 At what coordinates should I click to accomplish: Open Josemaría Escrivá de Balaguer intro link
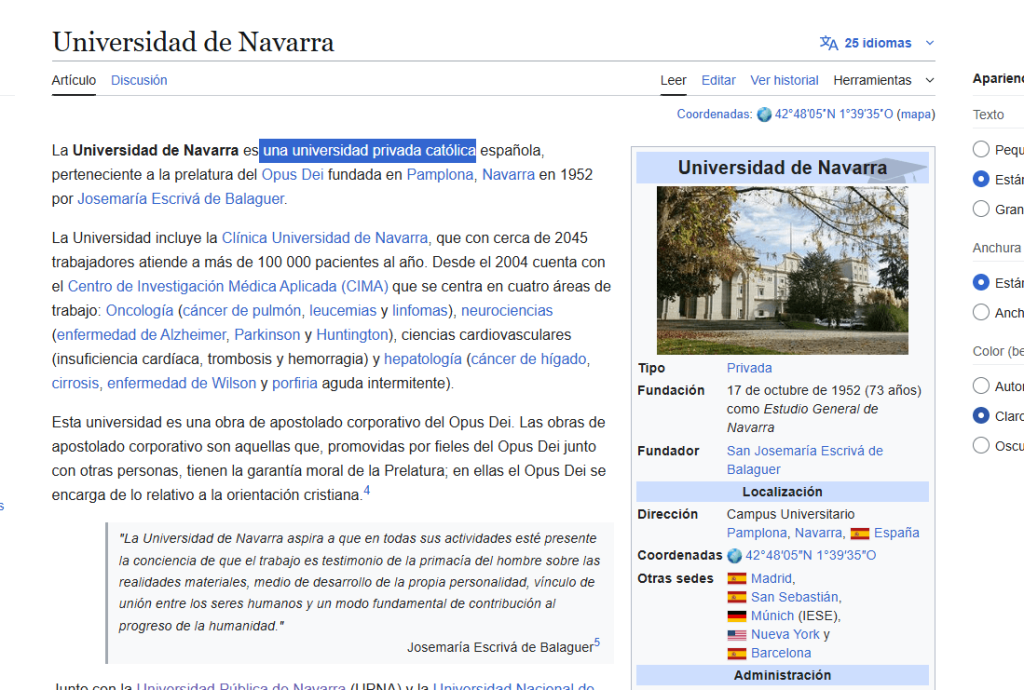click(x=181, y=199)
